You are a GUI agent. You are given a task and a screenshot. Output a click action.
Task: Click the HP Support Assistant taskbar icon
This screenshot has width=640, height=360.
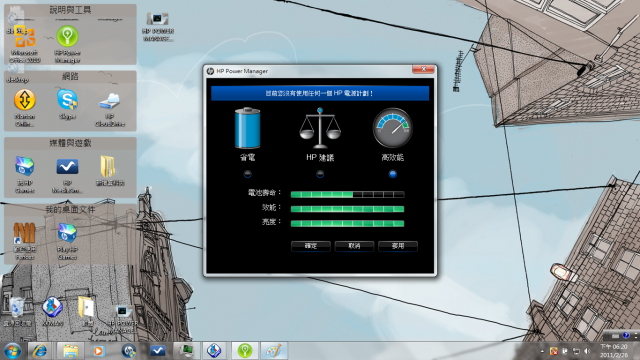click(129, 351)
